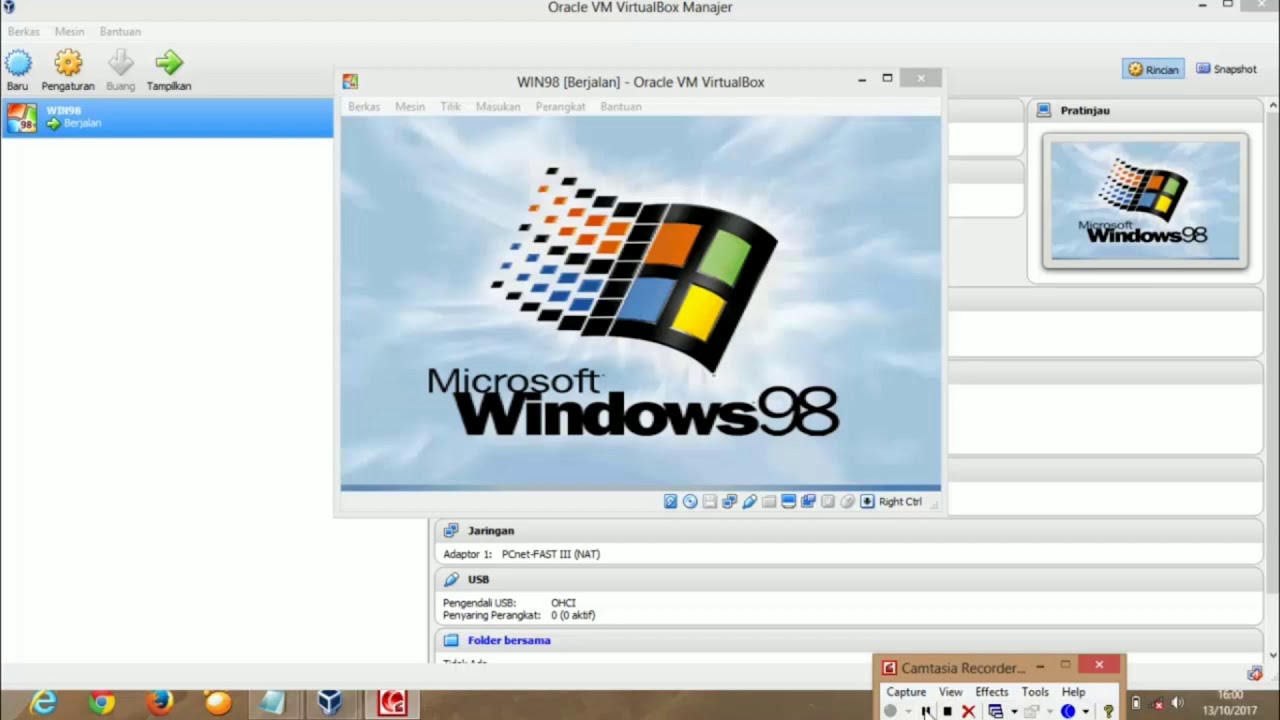Click keyboard capture arrow icon beside Right Ctrl

pyautogui.click(x=867, y=501)
